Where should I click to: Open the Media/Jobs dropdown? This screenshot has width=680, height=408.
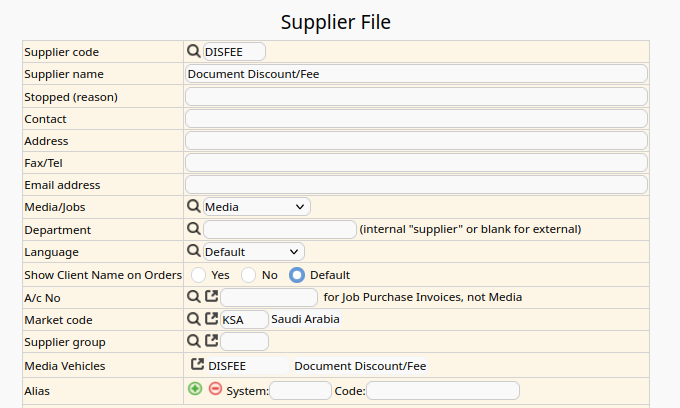(x=256, y=206)
